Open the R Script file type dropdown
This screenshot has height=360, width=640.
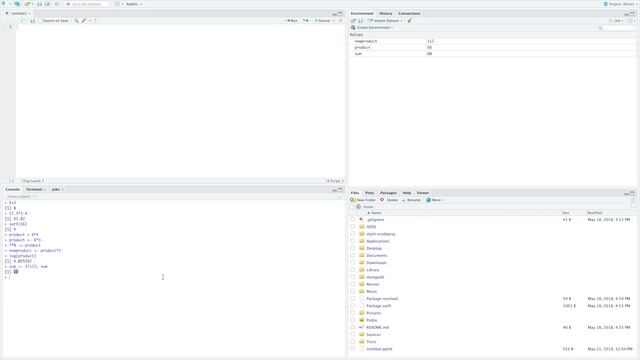pos(335,181)
